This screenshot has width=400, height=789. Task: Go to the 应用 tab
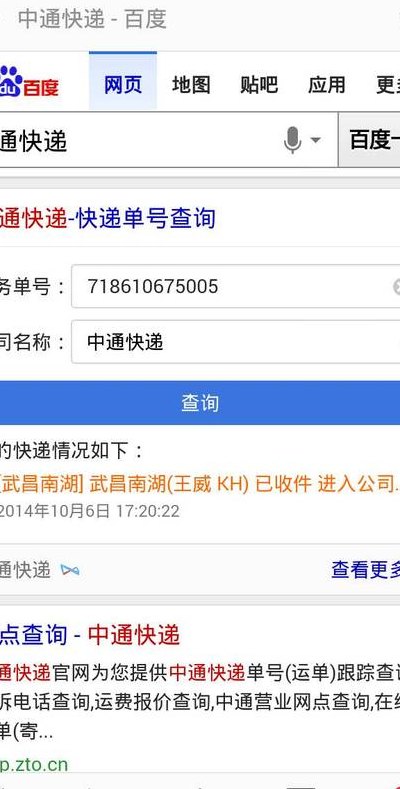tap(327, 85)
